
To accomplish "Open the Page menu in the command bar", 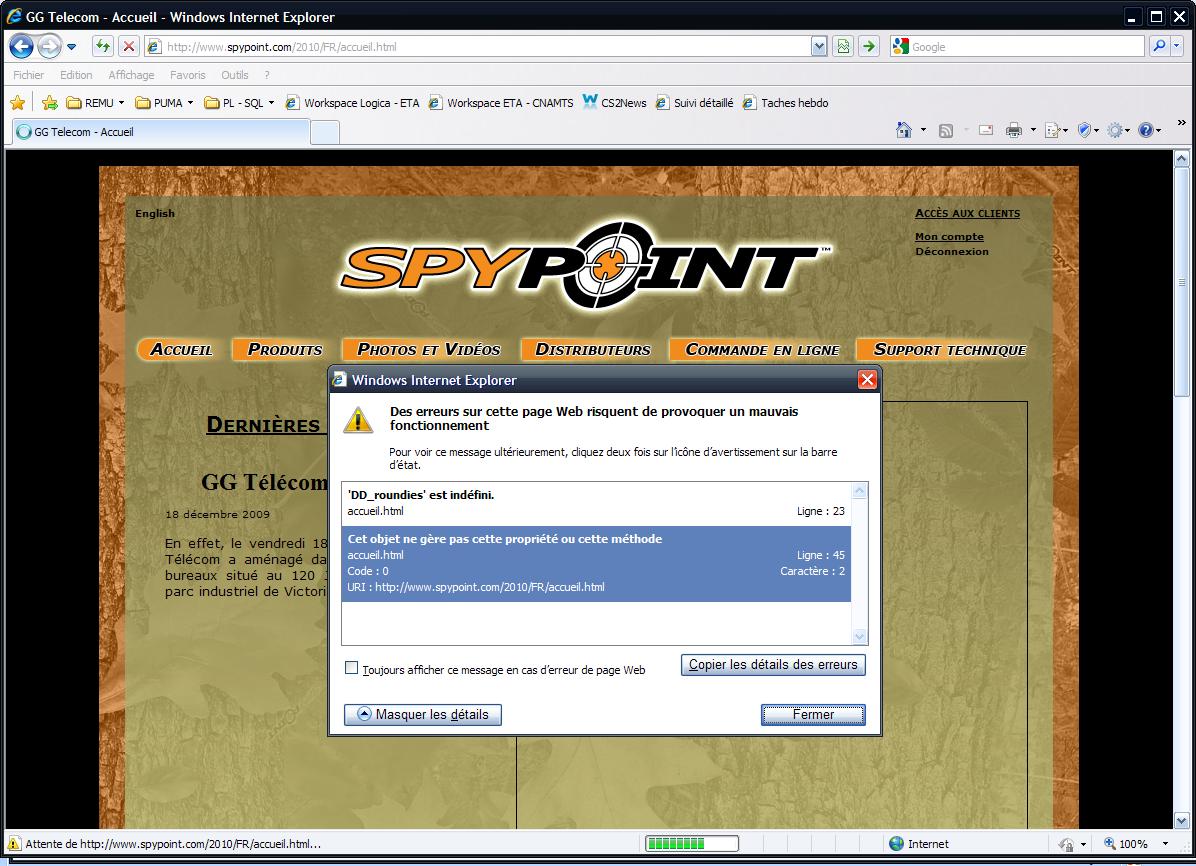I will (1056, 130).
